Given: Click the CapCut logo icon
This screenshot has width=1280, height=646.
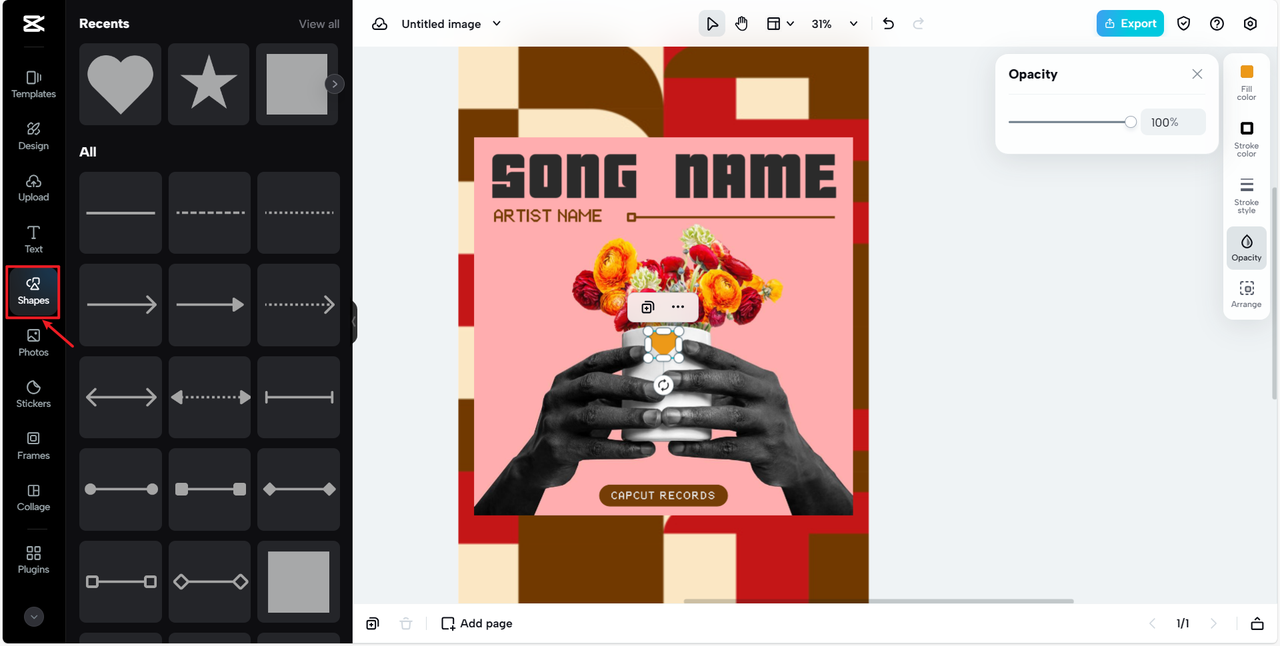Looking at the screenshot, I should [33, 24].
